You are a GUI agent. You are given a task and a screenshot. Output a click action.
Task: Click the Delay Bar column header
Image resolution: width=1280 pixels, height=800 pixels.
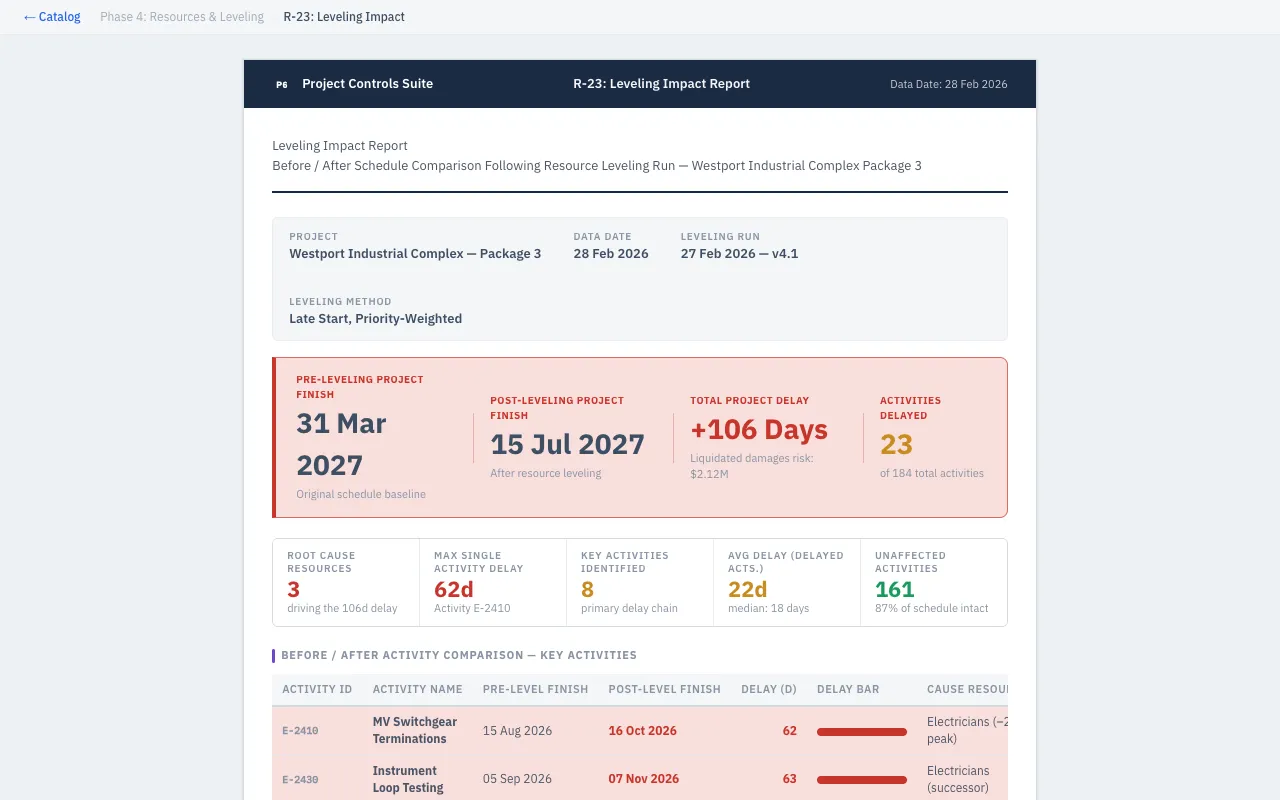(x=848, y=689)
